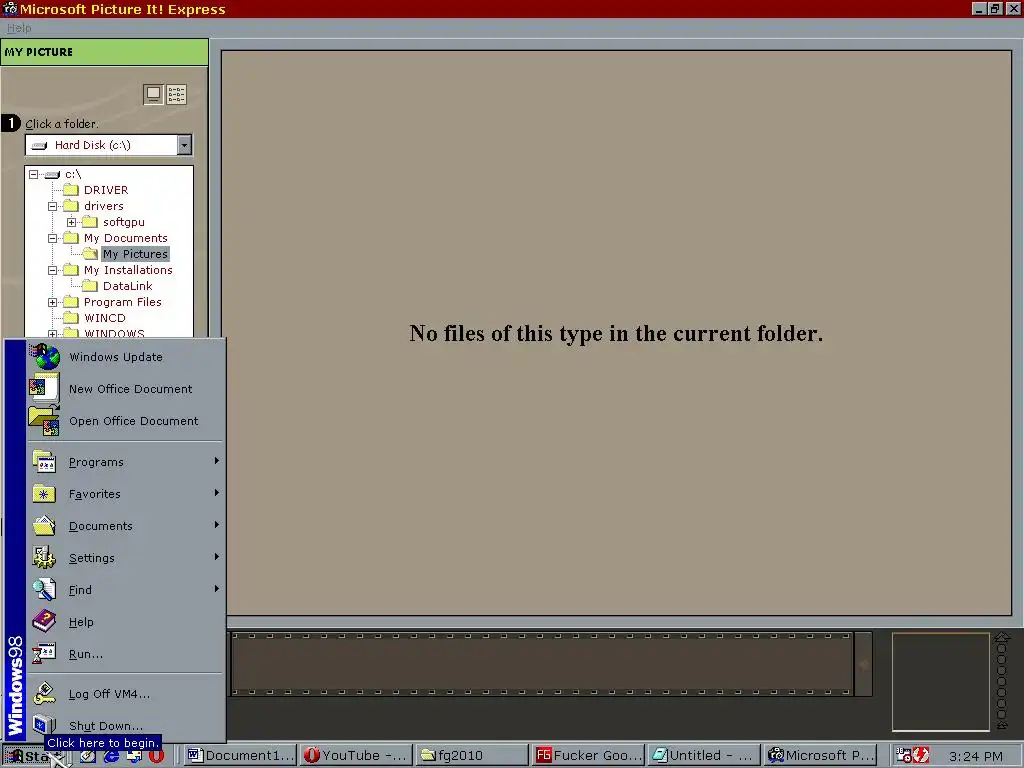Switch to Document1 Word taskbar button

click(x=240, y=756)
